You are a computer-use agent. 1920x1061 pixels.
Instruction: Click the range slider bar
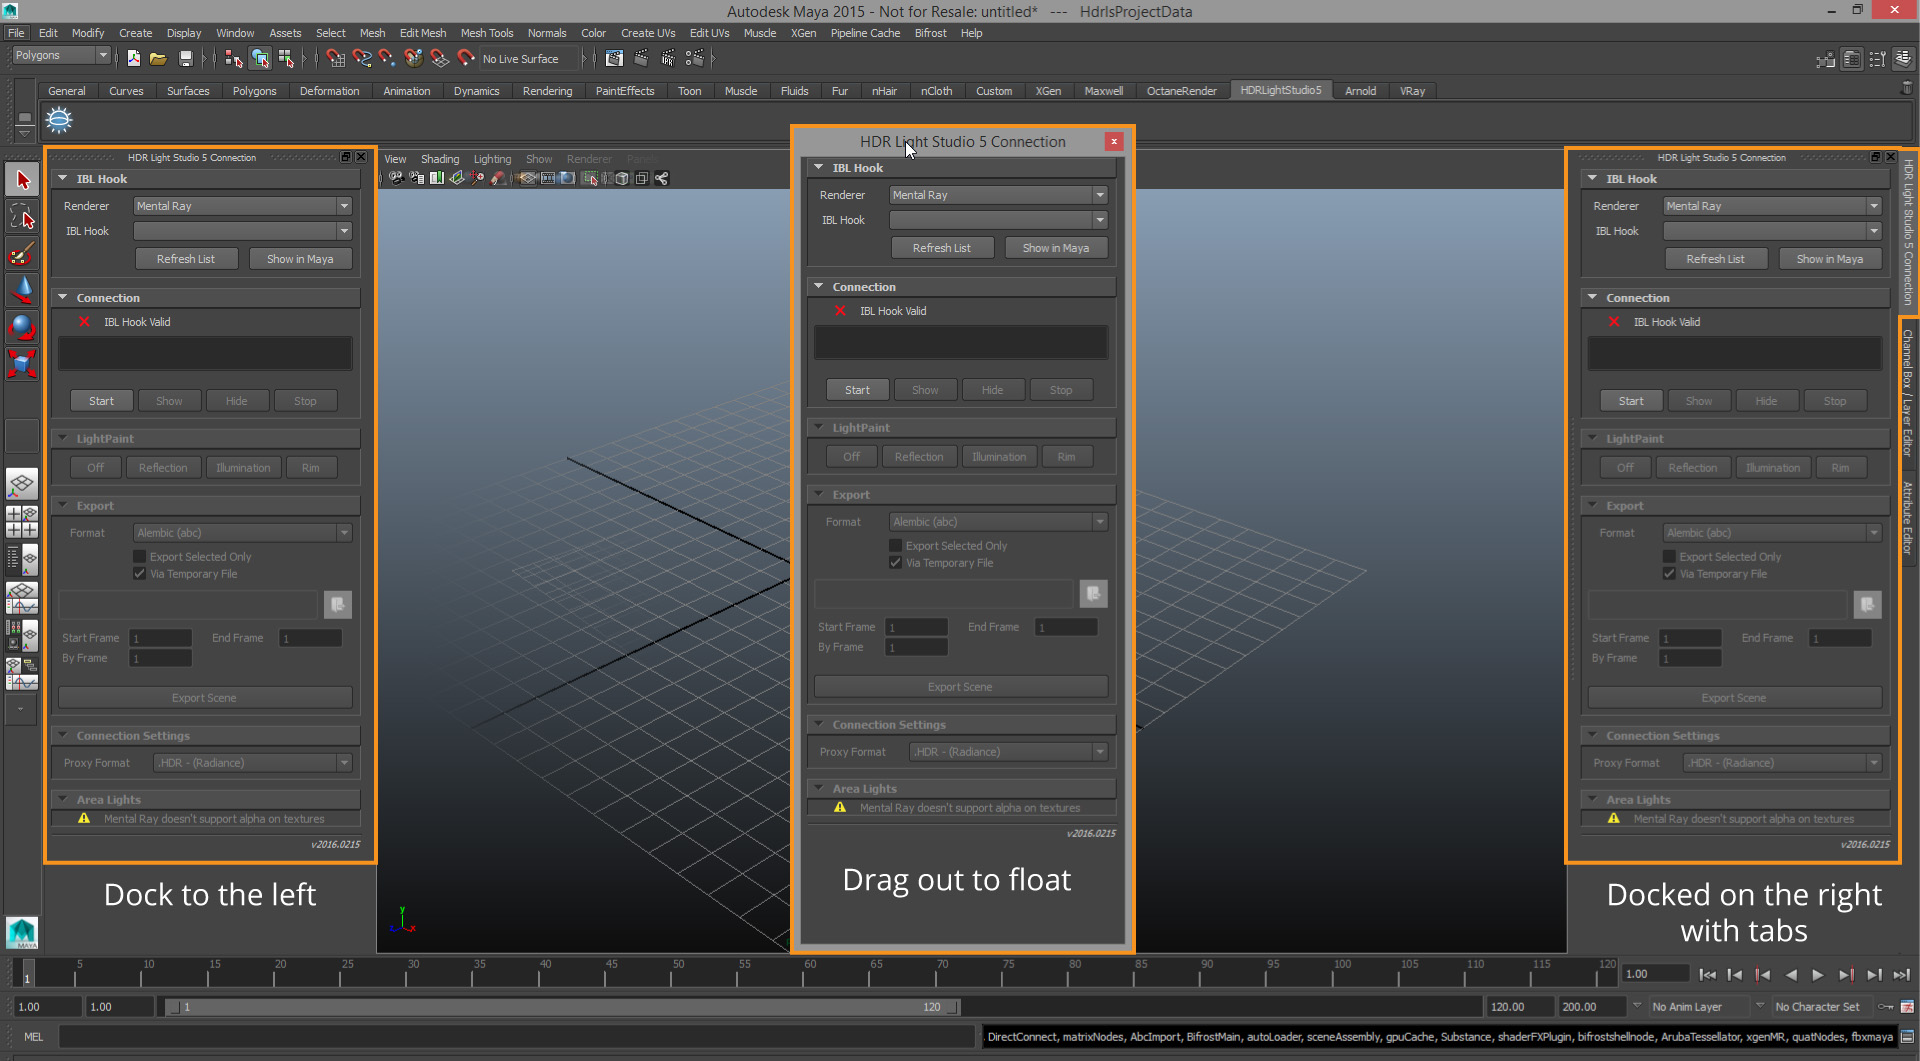tap(562, 1007)
